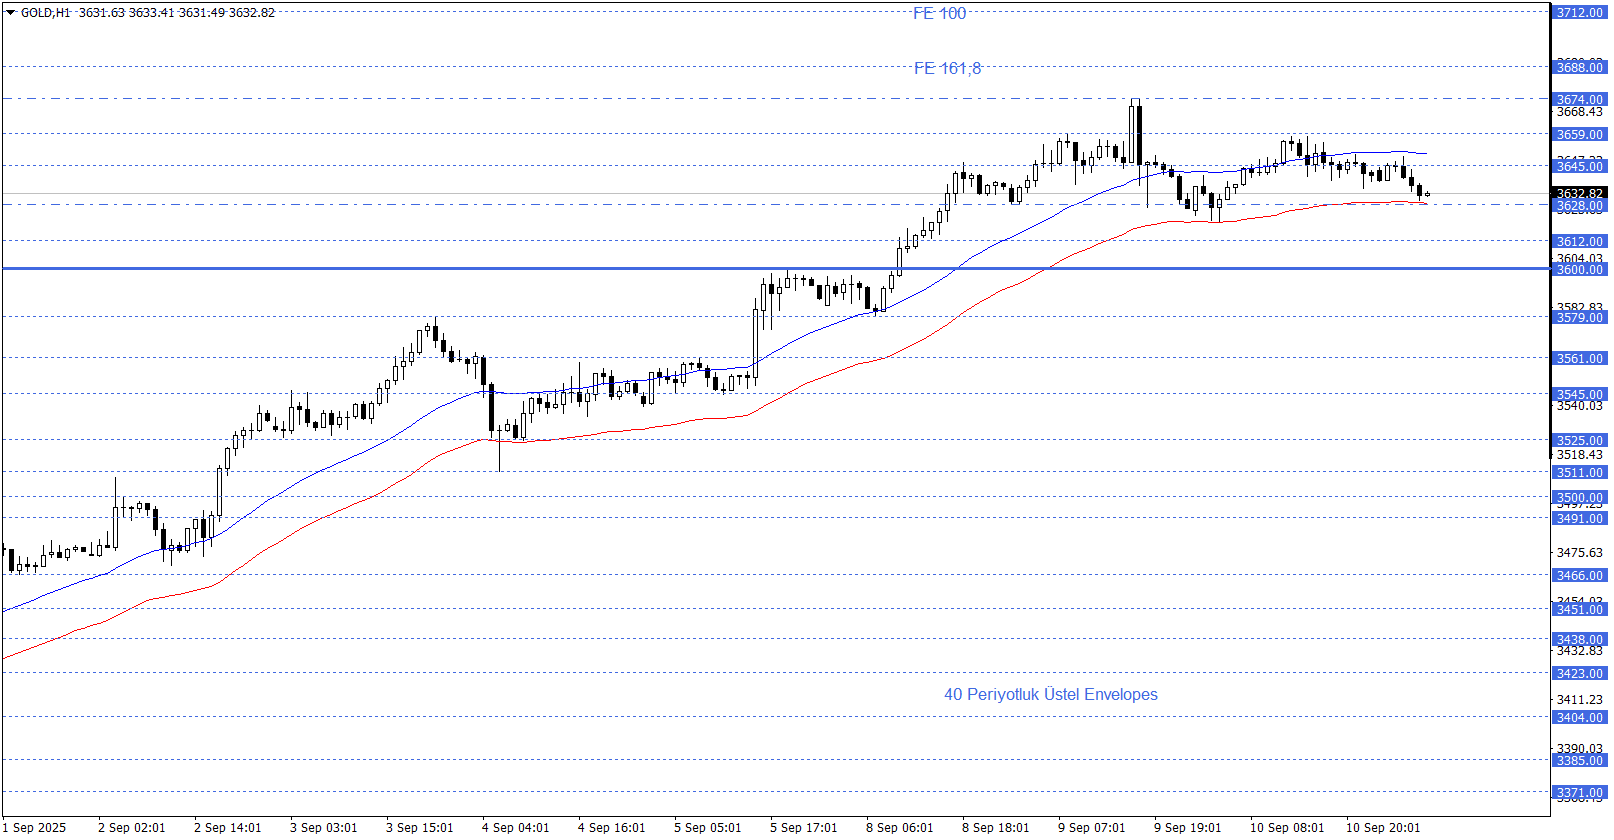Screen dimensions: 1614x840
Task: Select the FE 161,8 label
Action: [x=948, y=68]
